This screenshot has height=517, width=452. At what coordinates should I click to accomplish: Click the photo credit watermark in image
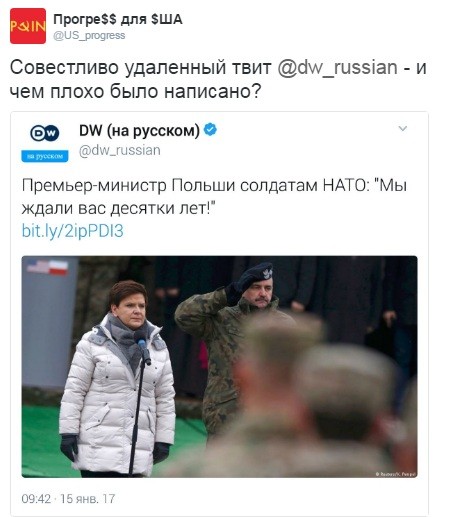tap(396, 474)
